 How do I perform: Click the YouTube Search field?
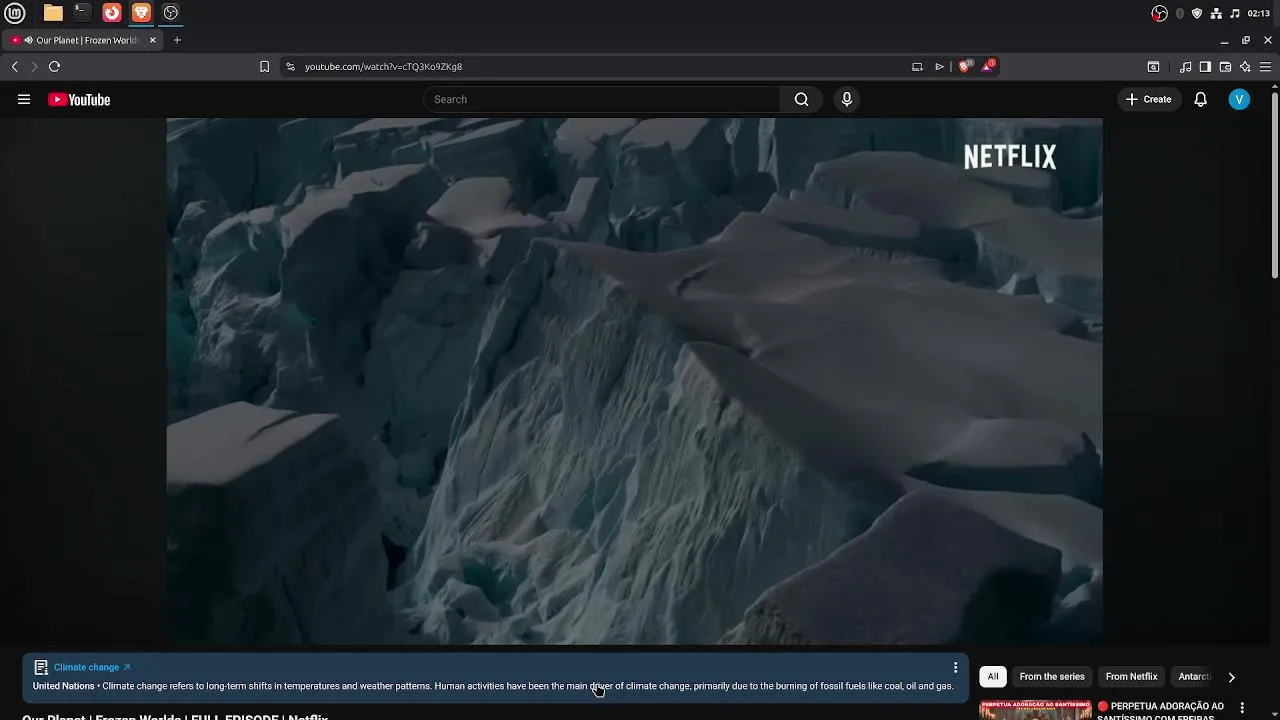tap(601, 99)
